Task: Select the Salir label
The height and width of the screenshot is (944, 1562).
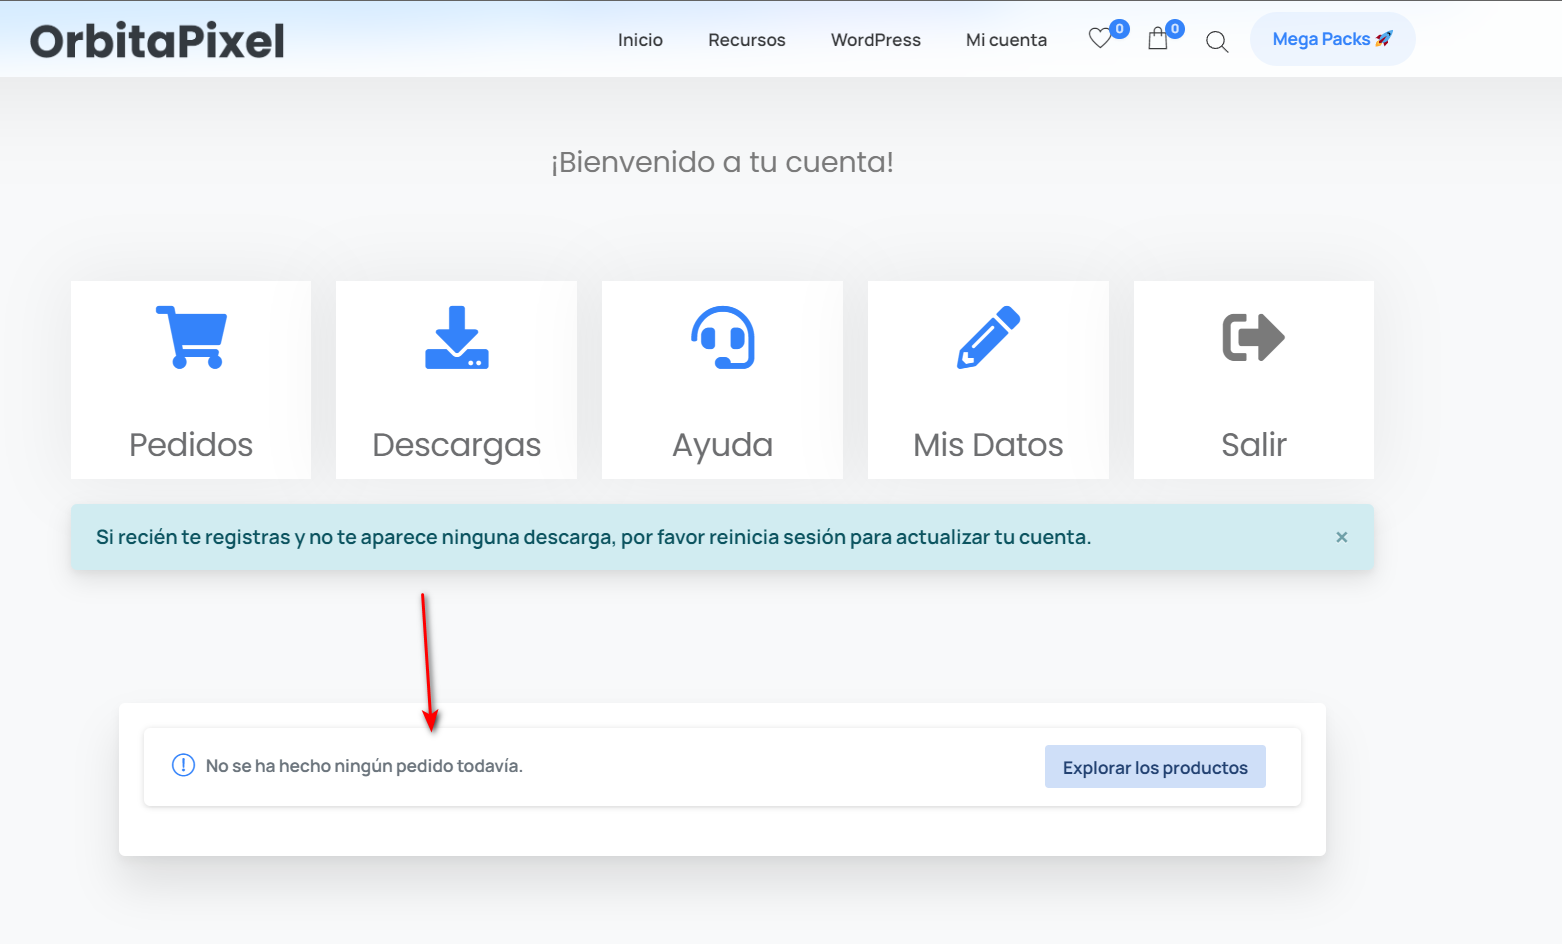Action: 1254,444
